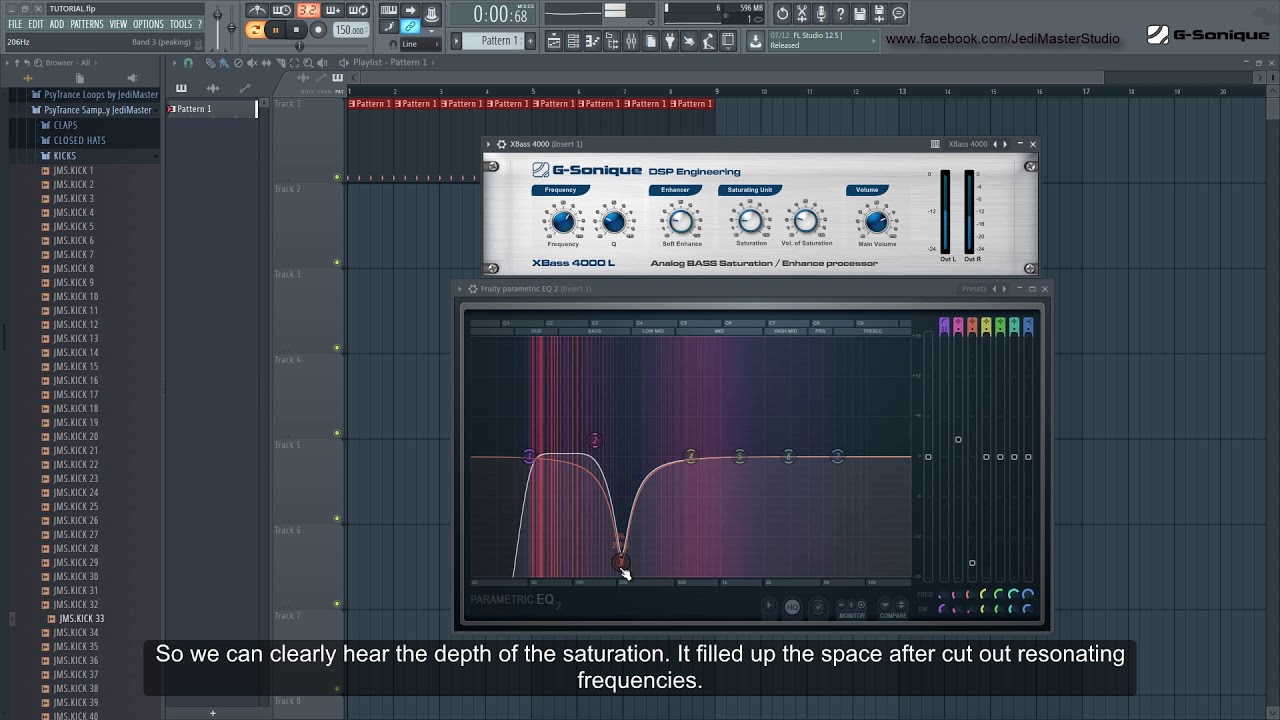
Task: Select the playlist mute tool
Action: coord(252,62)
